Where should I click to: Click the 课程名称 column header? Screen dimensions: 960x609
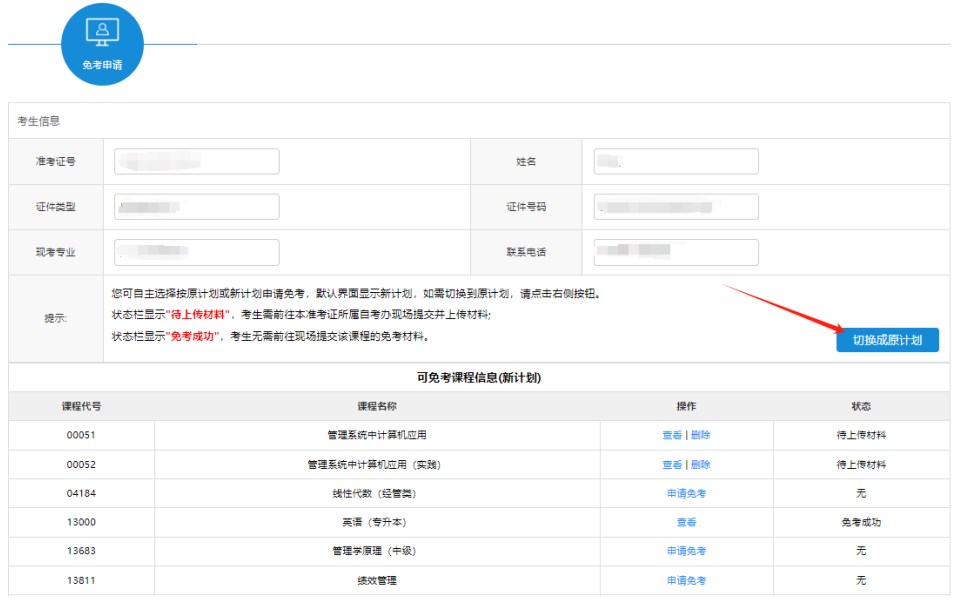(377, 407)
